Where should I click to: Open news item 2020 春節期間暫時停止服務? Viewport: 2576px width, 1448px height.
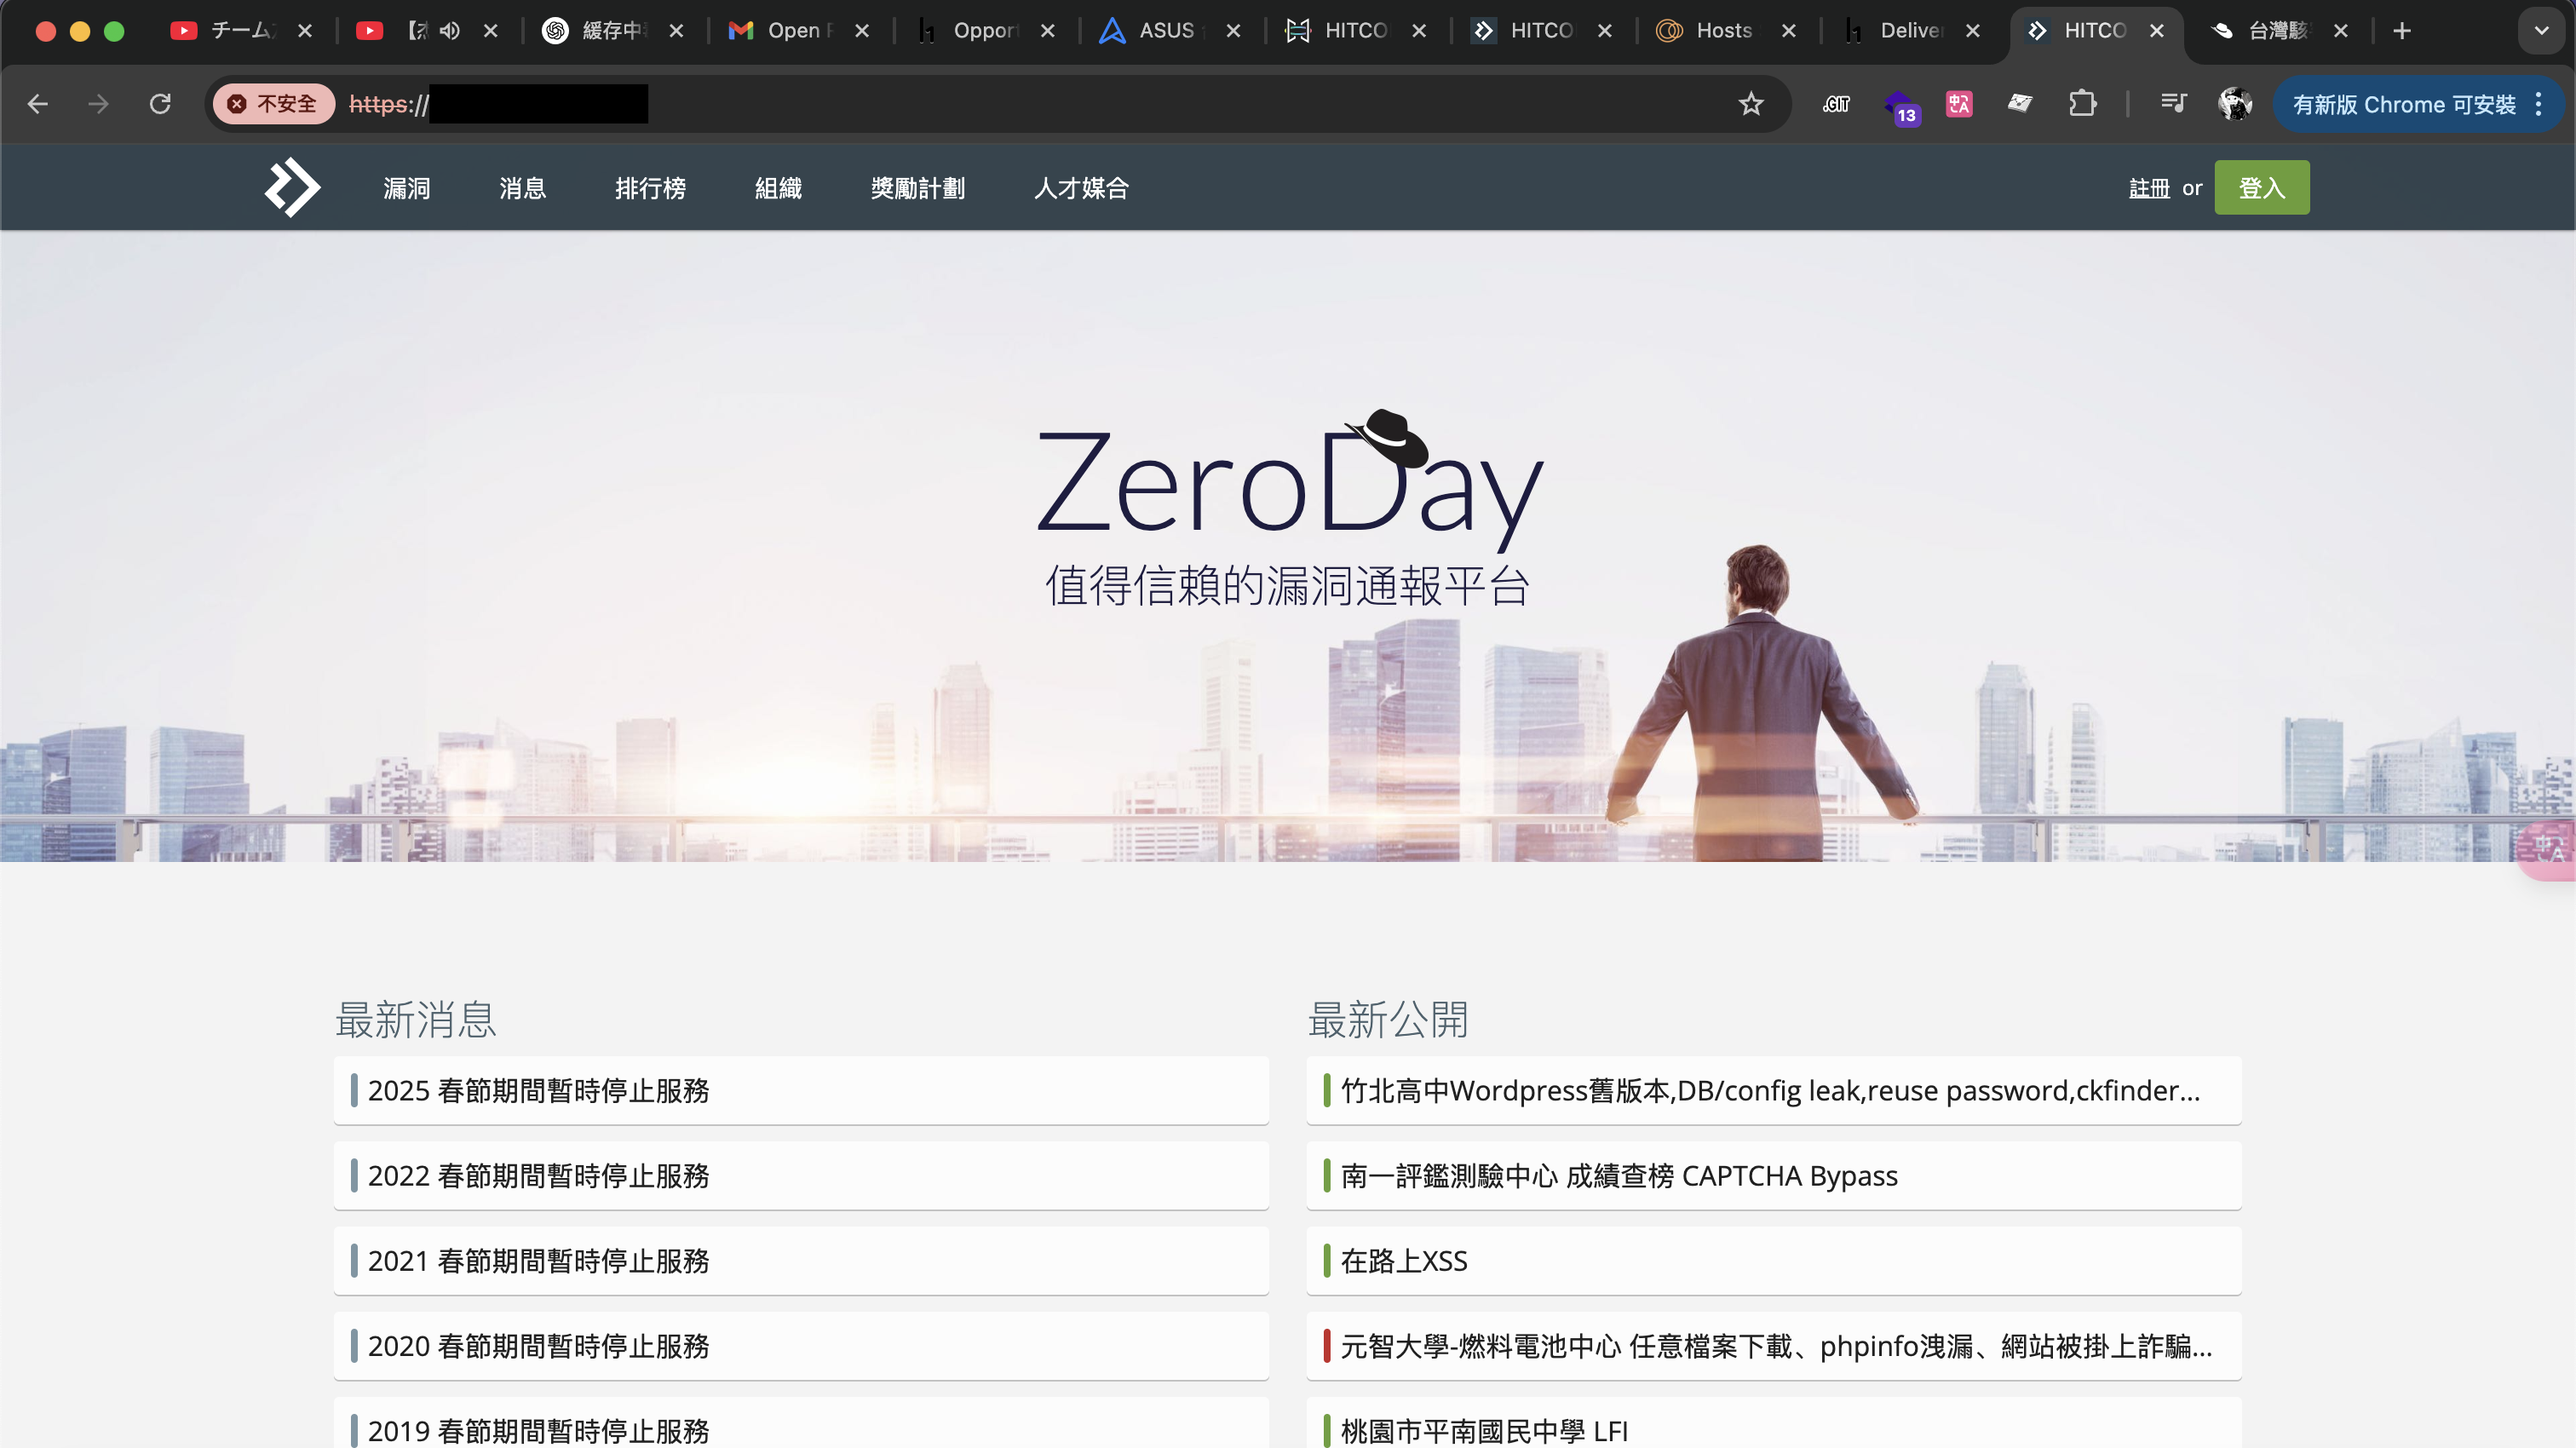(x=801, y=1345)
